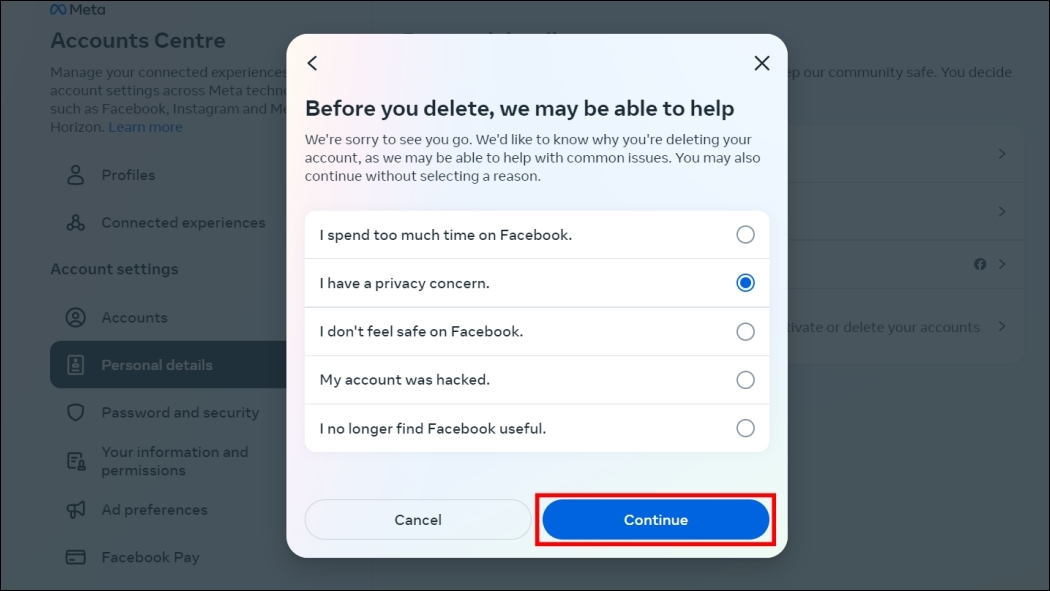The width and height of the screenshot is (1050, 591).
Task: Click the Password and security shield icon
Action: pos(75,412)
